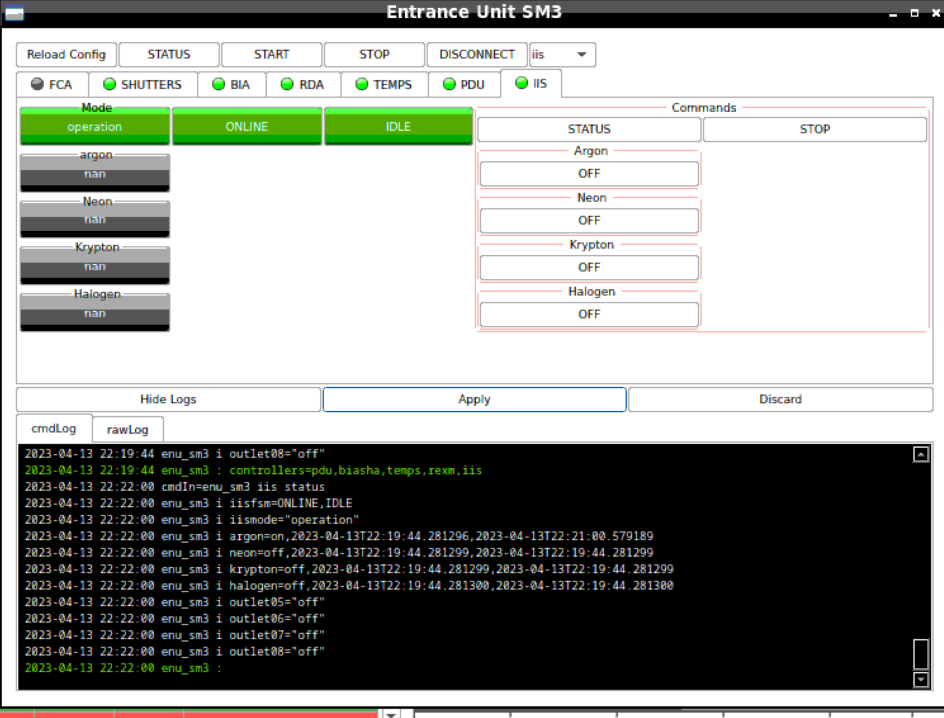Select the BIA tab
The image size is (944, 718).
230,85
